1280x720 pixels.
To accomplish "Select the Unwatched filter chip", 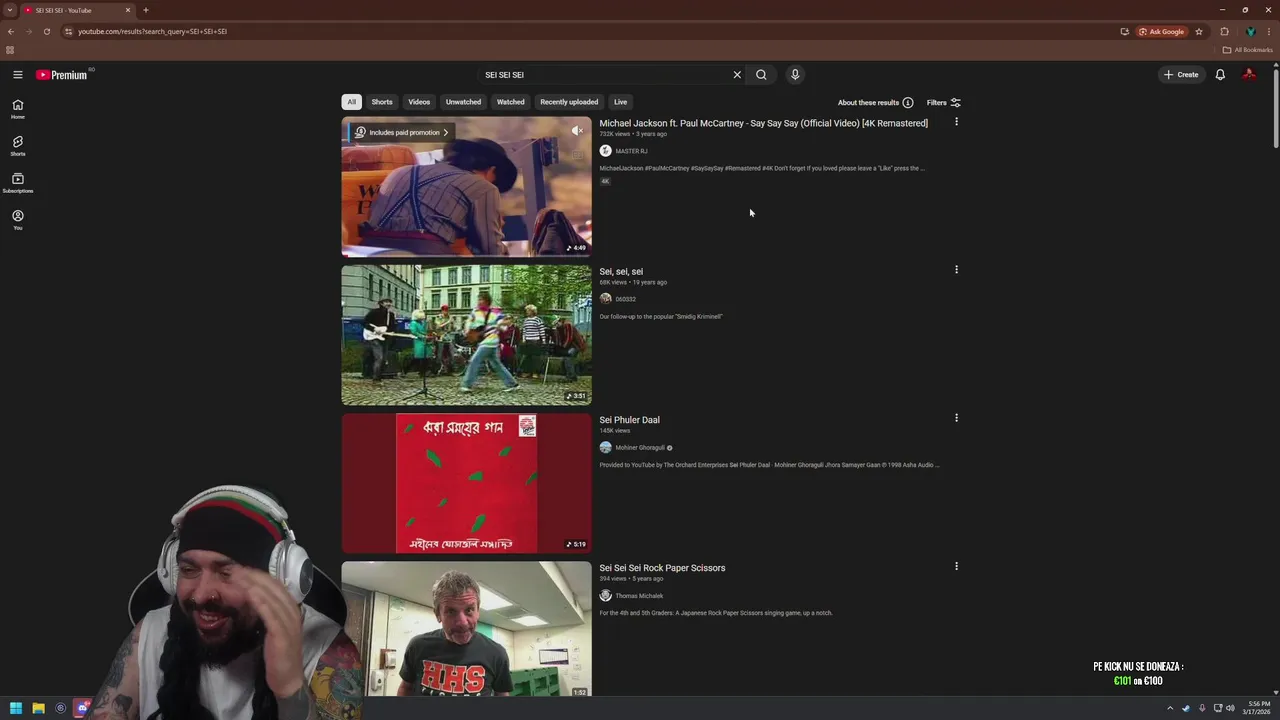I will [463, 102].
